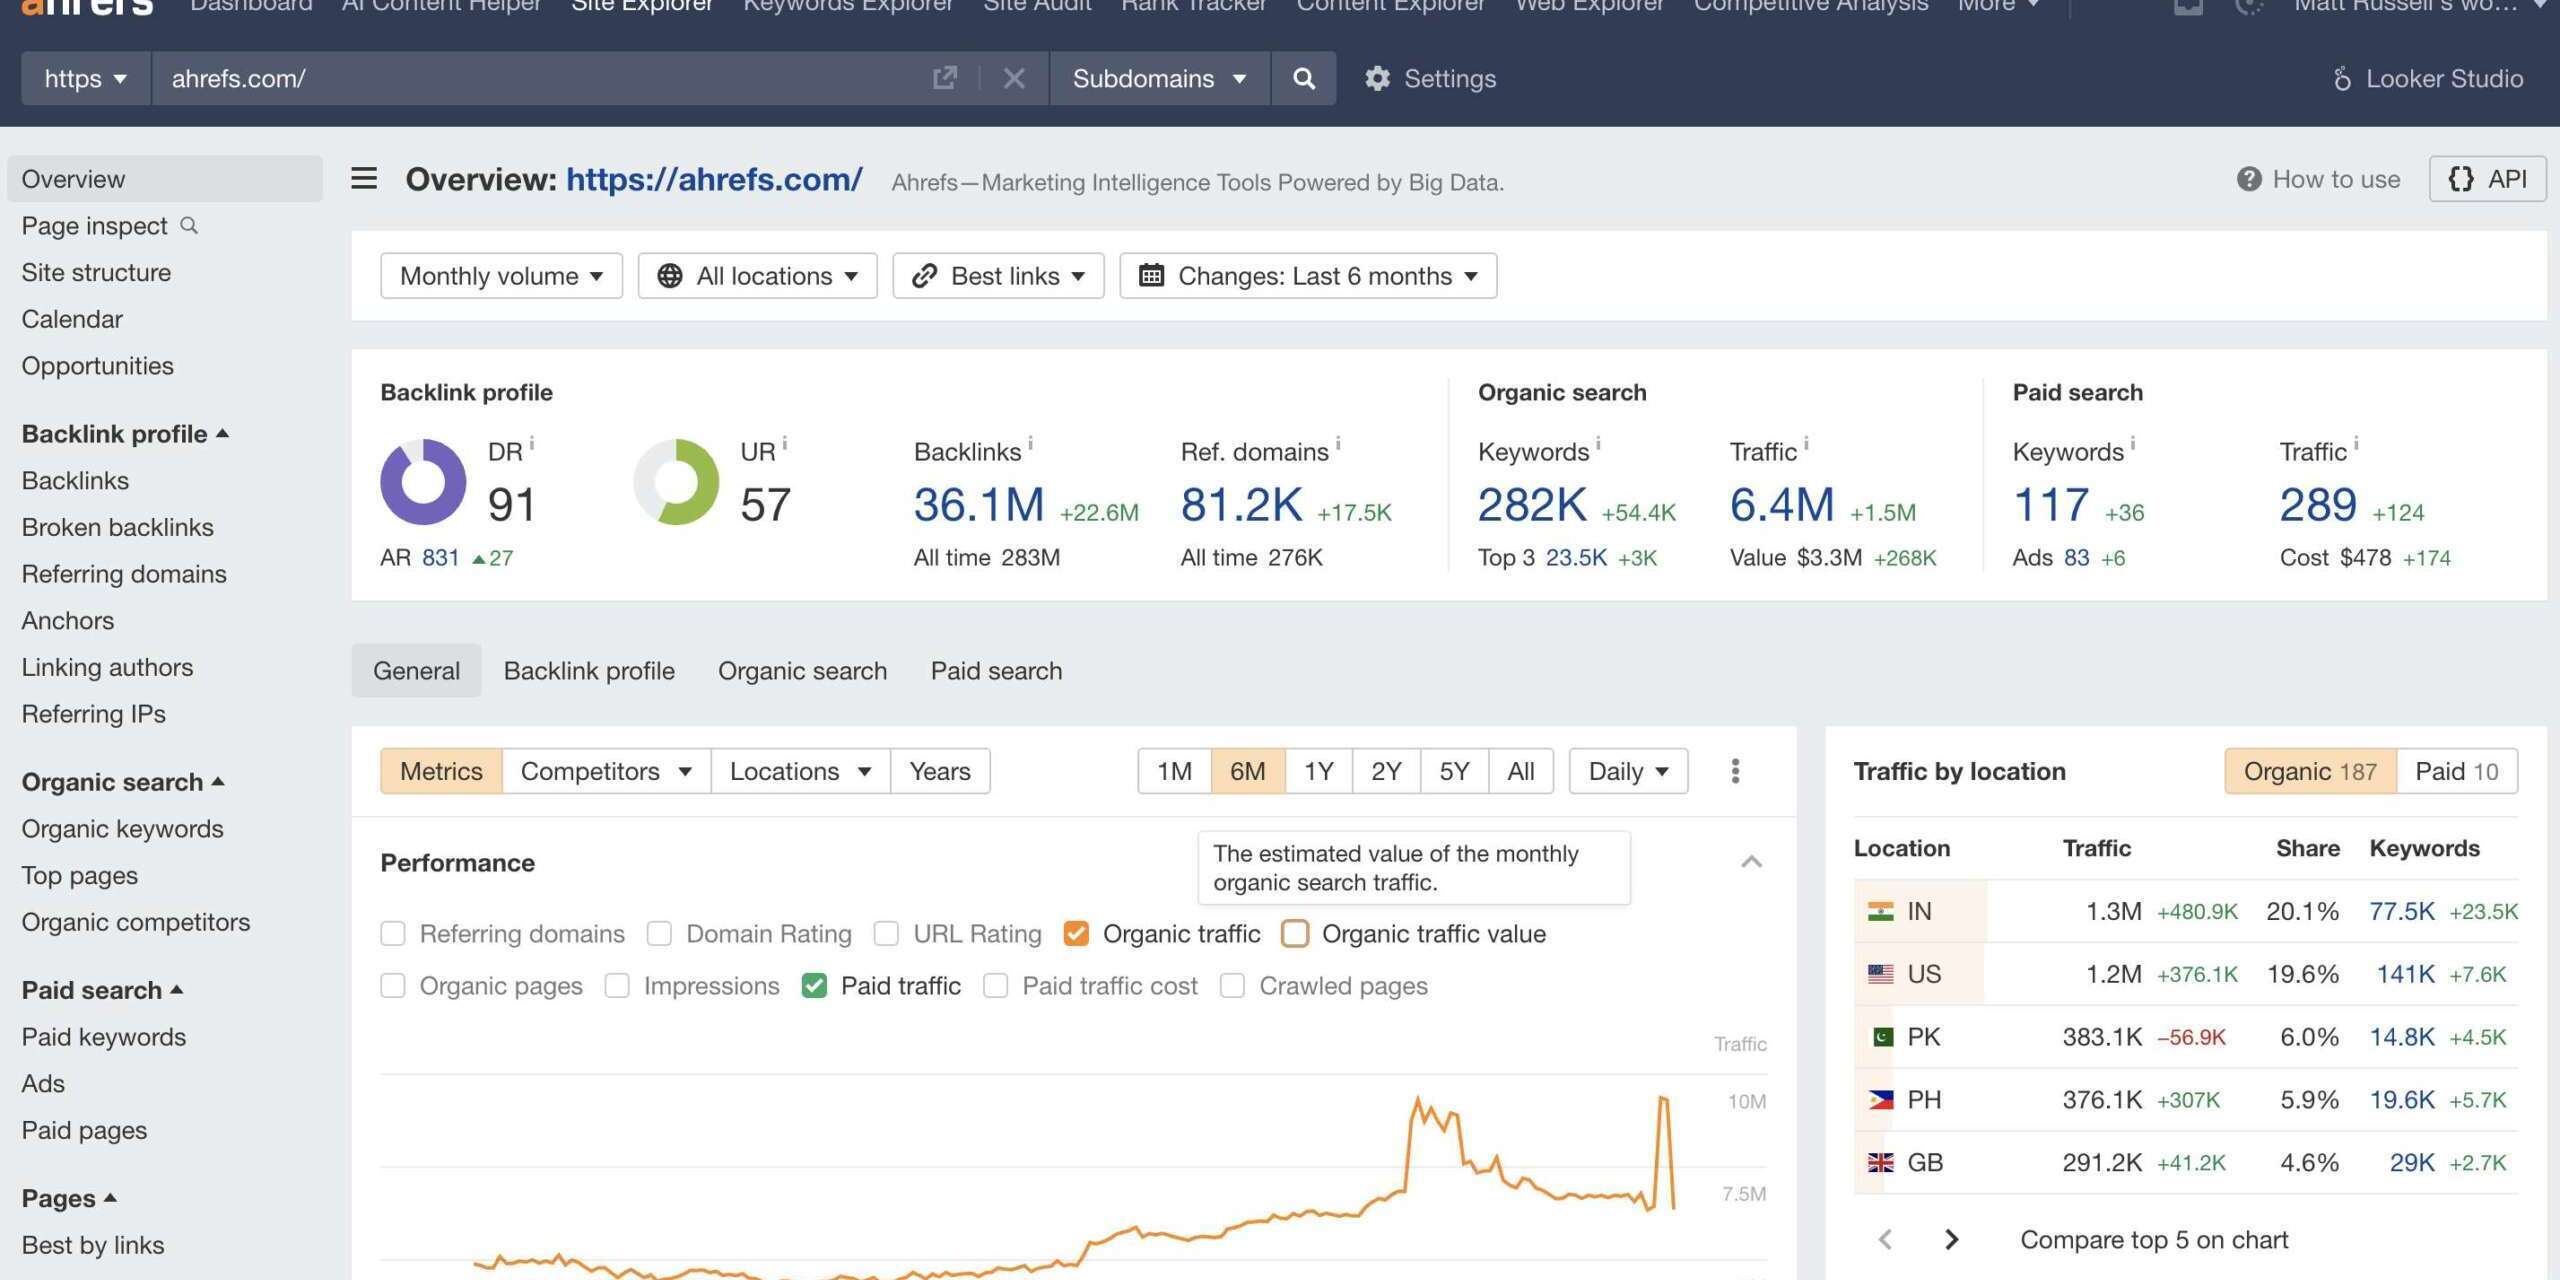Open Settings with the gear icon
The height and width of the screenshot is (1280, 2560).
point(1377,78)
